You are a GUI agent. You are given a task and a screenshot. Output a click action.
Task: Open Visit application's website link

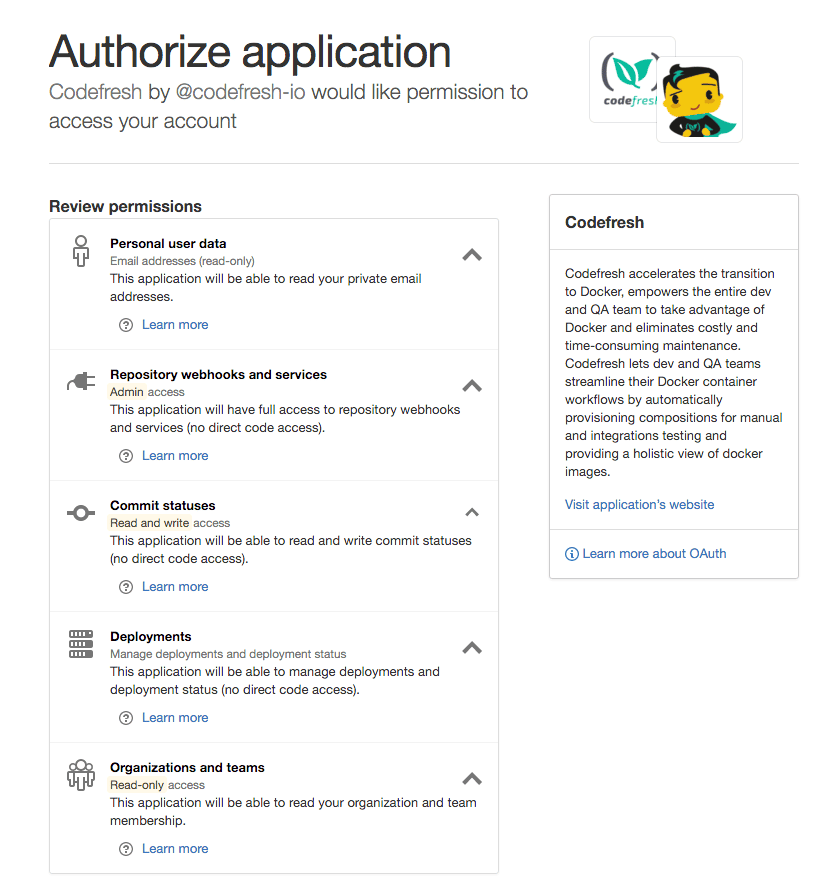[x=639, y=504]
